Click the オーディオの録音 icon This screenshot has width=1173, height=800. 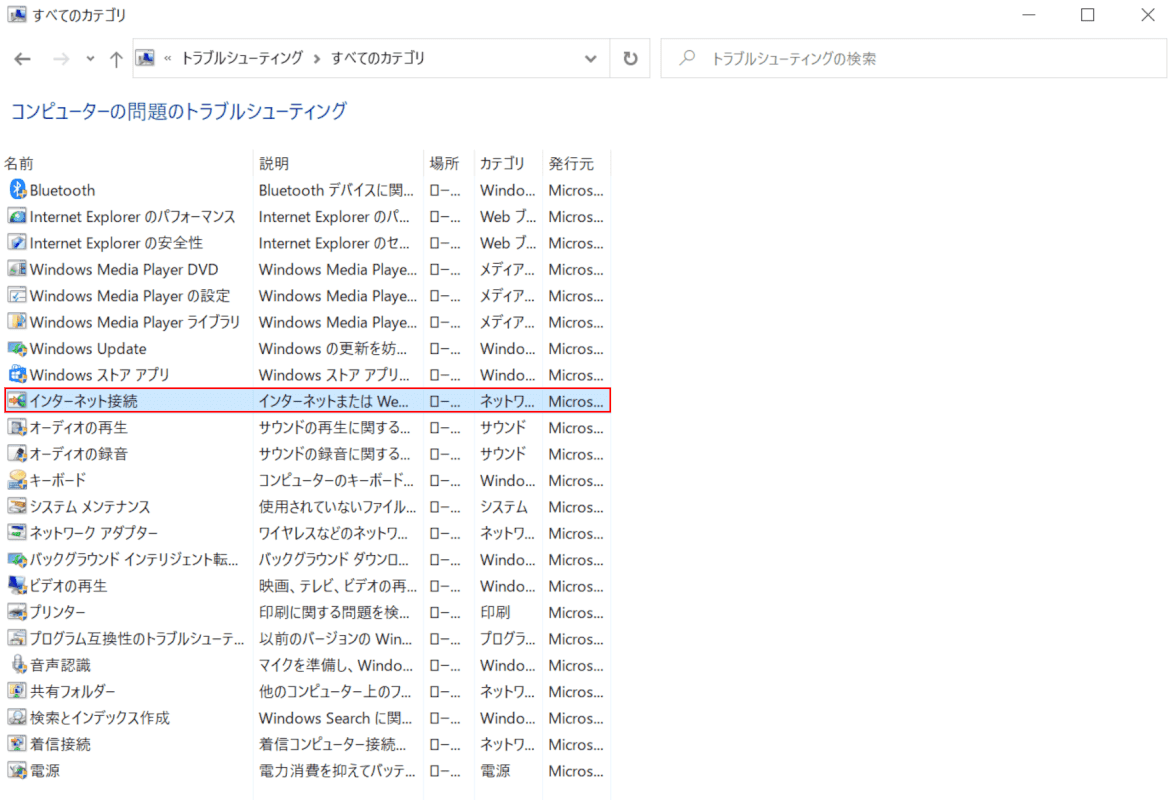click(x=17, y=454)
